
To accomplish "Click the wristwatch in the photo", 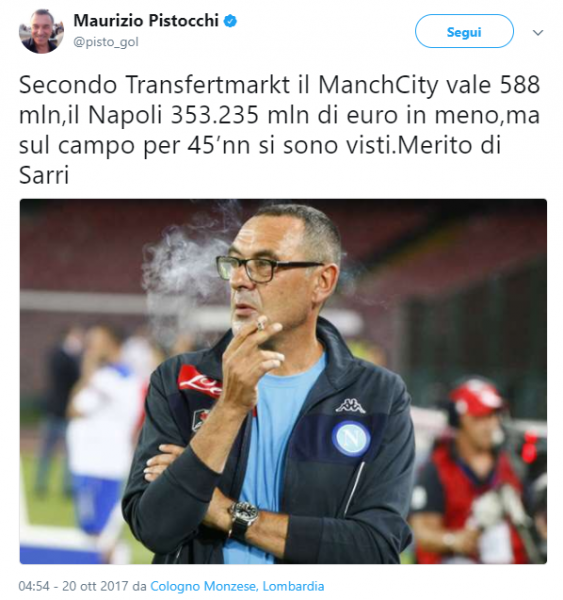I will (243, 519).
